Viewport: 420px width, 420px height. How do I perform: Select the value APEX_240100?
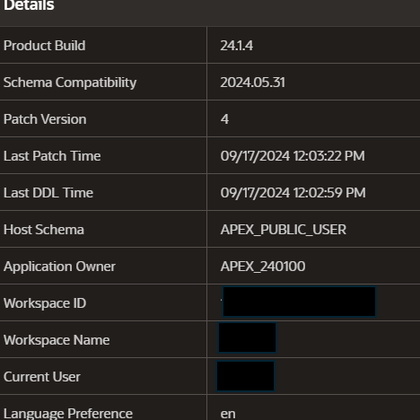(263, 266)
